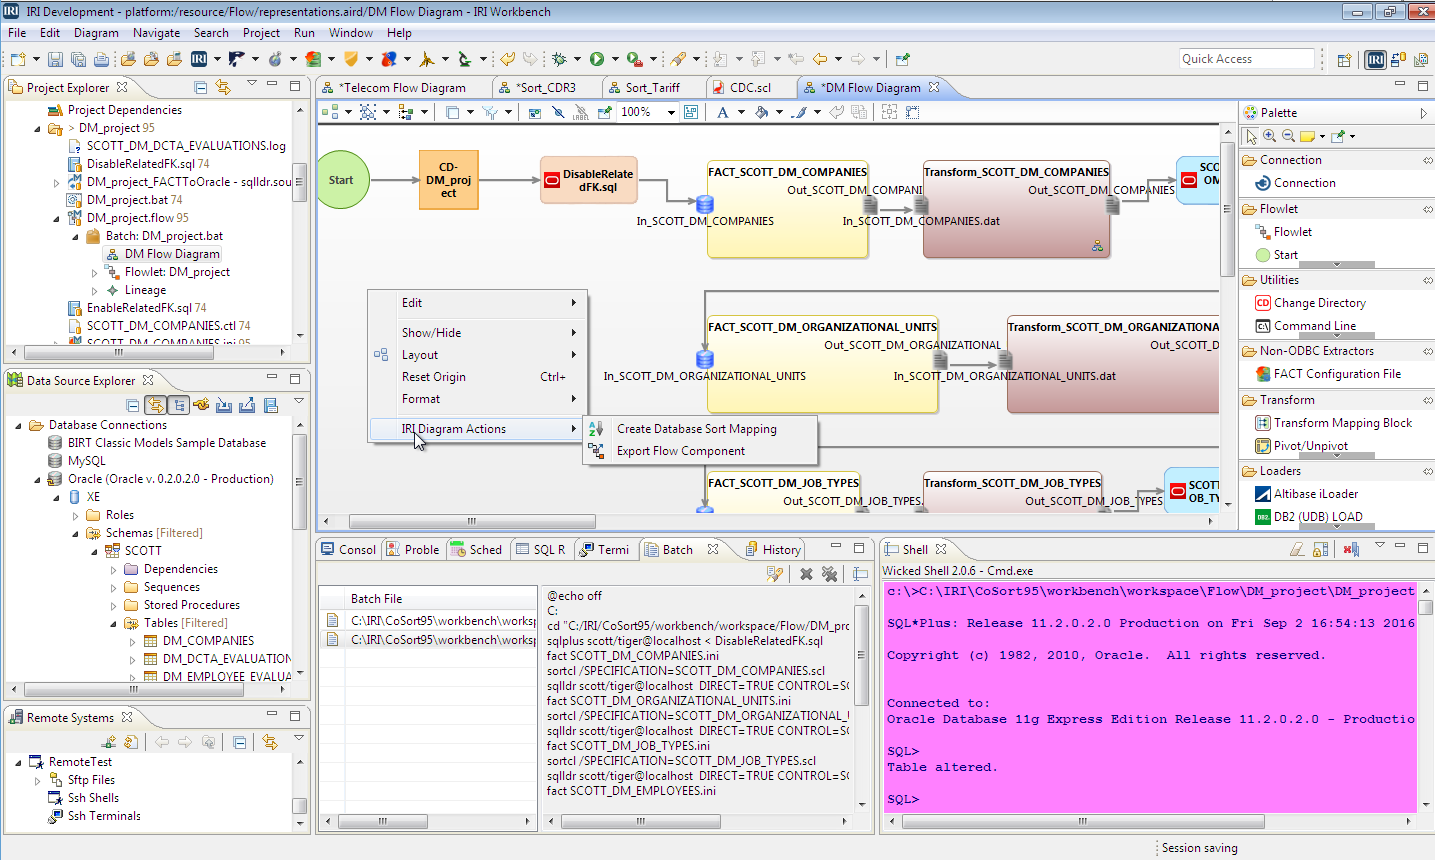The image size is (1435, 860).
Task: Click remove all entries icon in Batch view
Action: pos(829,574)
